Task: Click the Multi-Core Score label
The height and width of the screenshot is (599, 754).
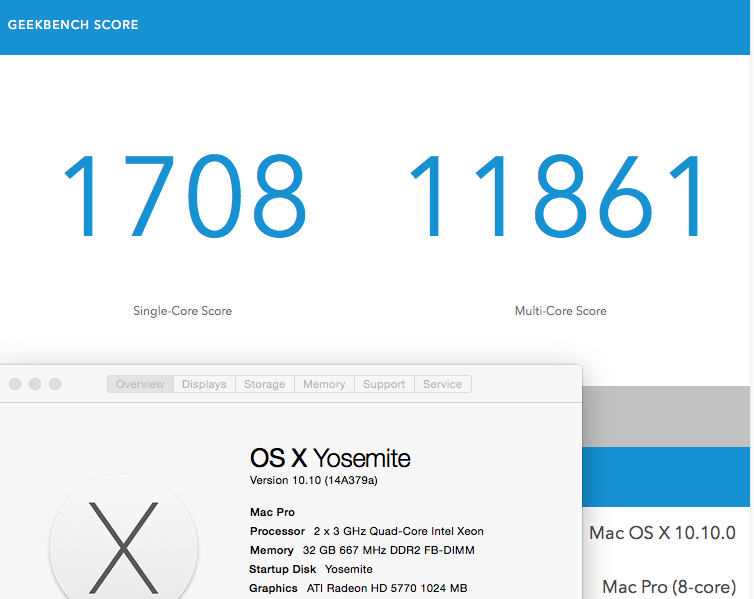Action: click(561, 311)
